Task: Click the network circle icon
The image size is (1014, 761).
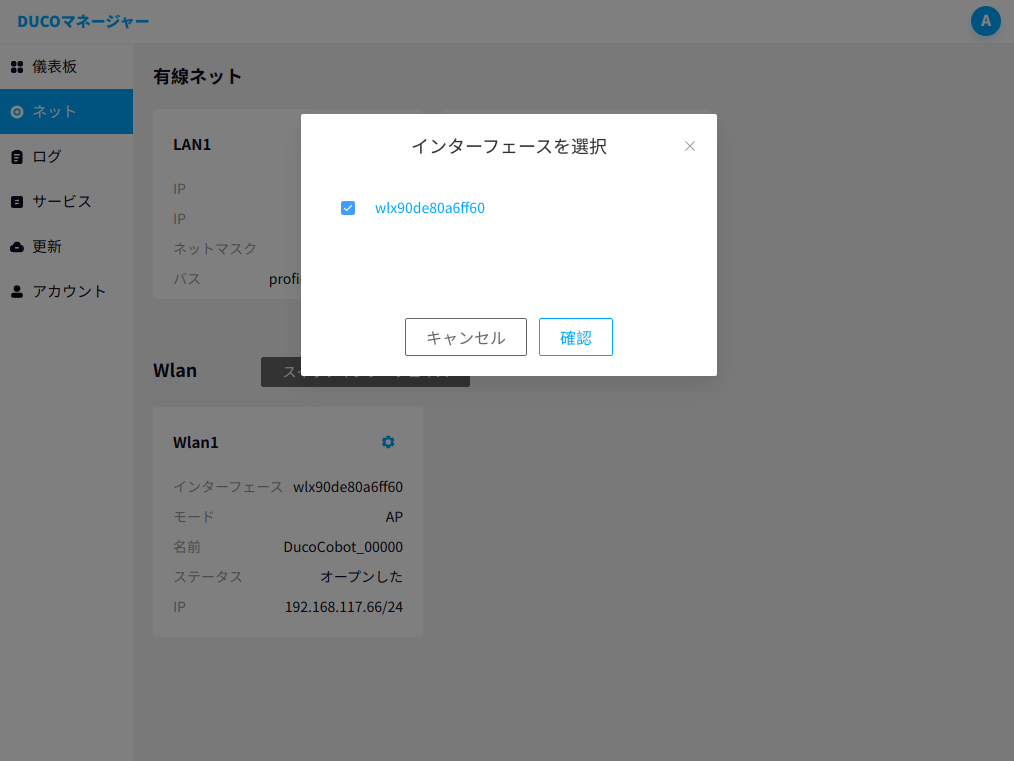Action: point(17,112)
